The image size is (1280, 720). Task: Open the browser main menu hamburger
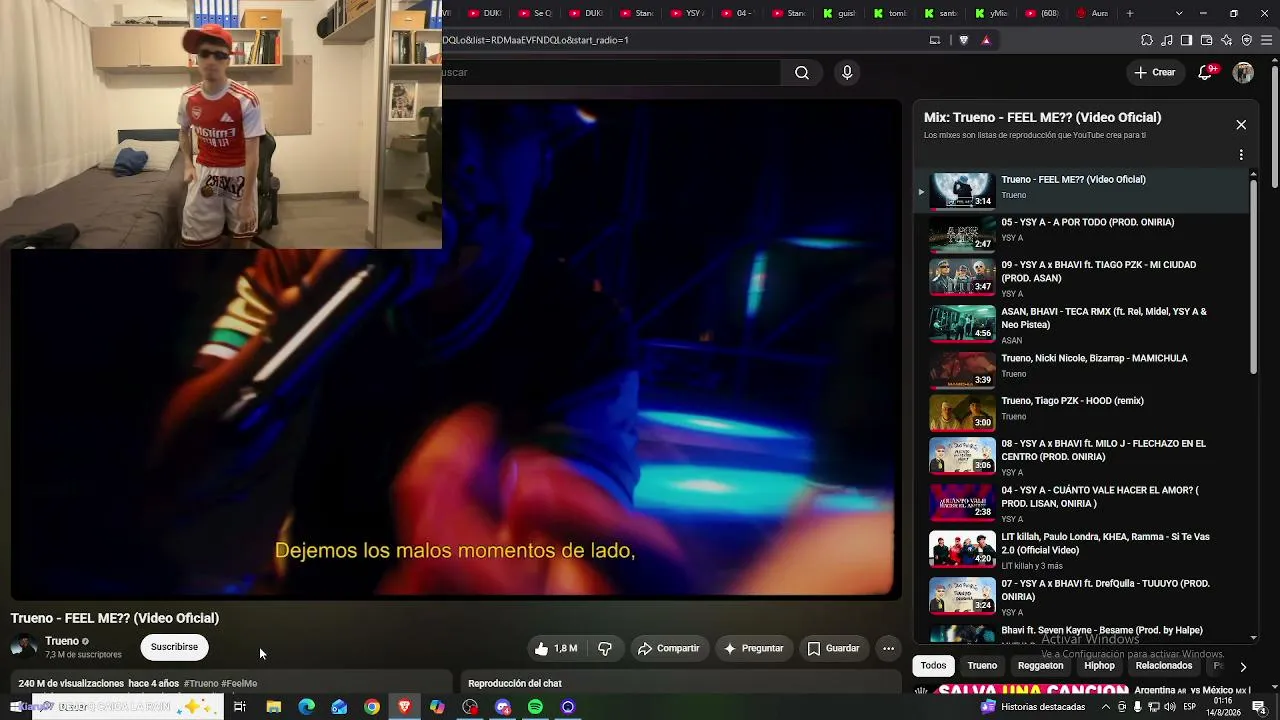(x=1267, y=40)
